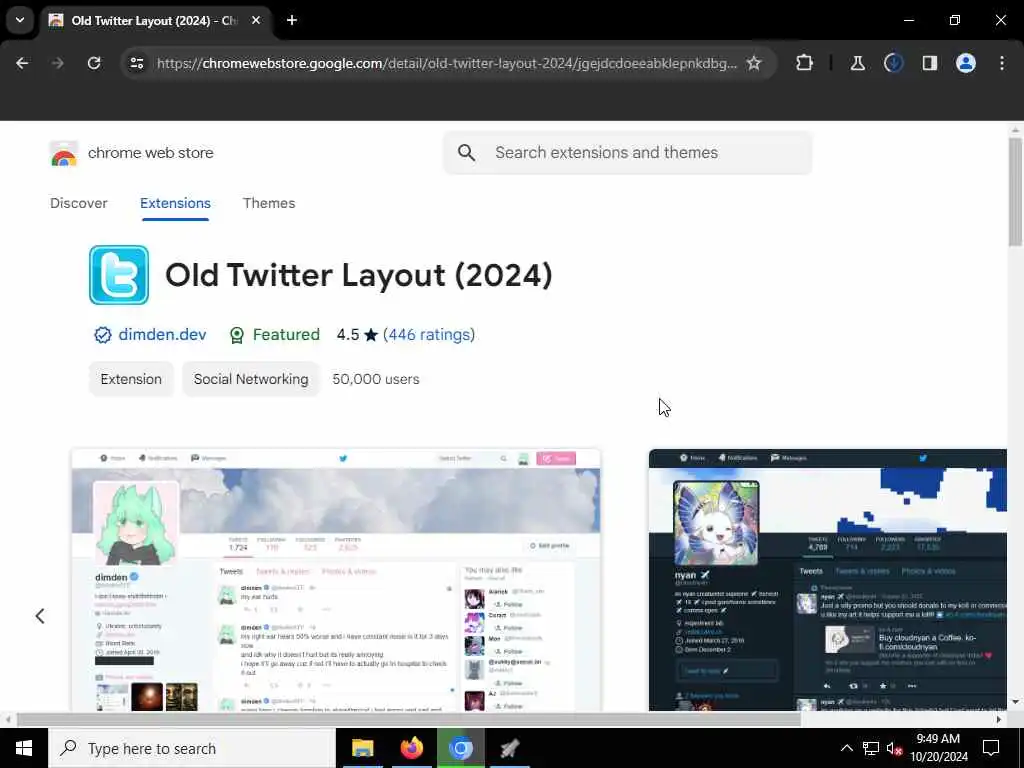Click the address bar URL

click(447, 63)
